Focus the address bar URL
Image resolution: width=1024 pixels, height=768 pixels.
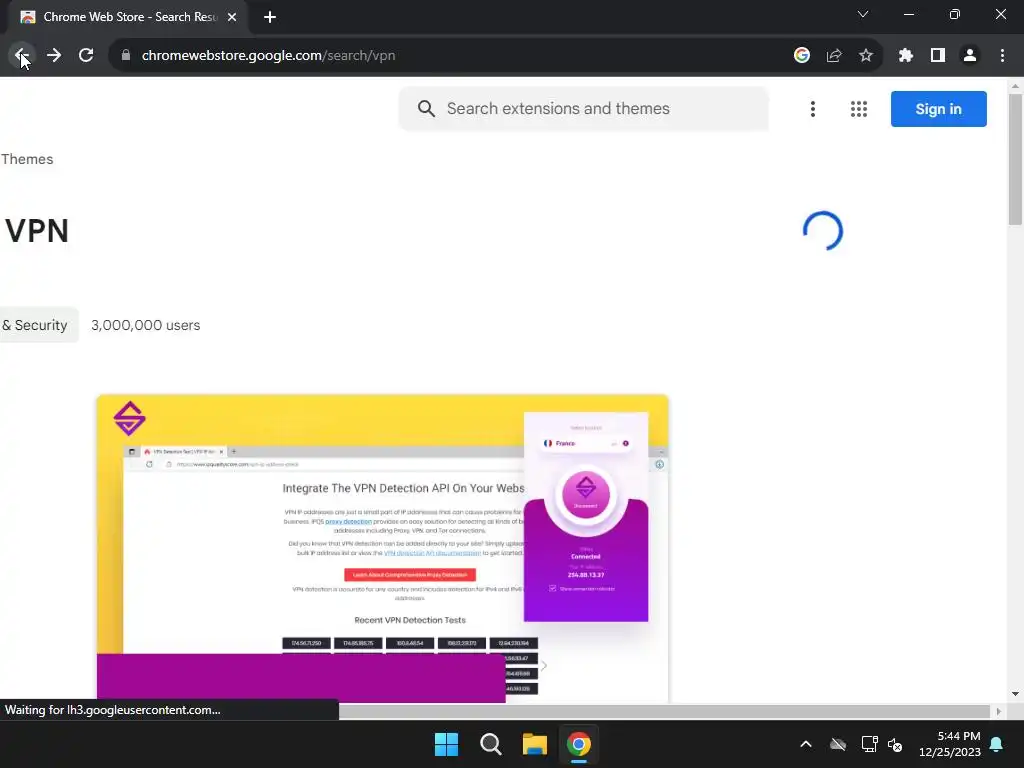click(x=268, y=56)
